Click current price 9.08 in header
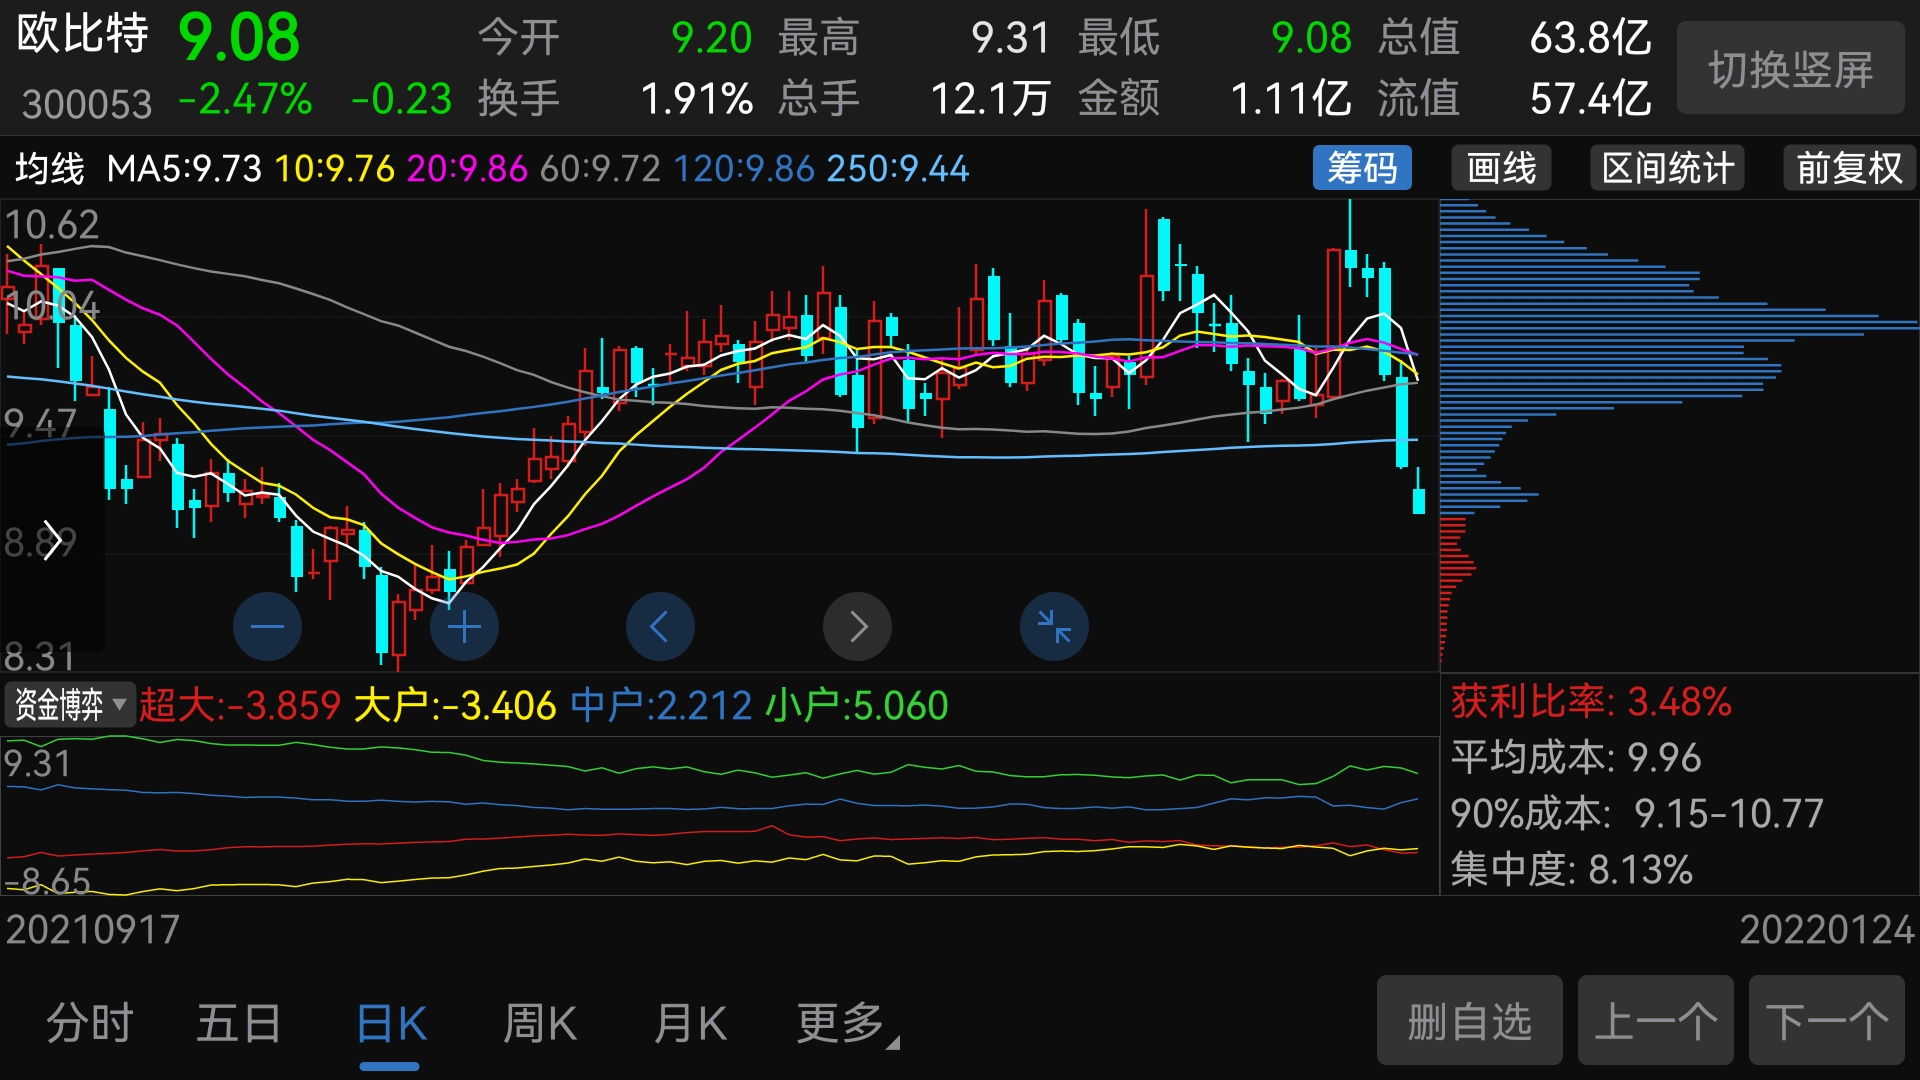This screenshot has height=1080, width=1920. point(239,38)
